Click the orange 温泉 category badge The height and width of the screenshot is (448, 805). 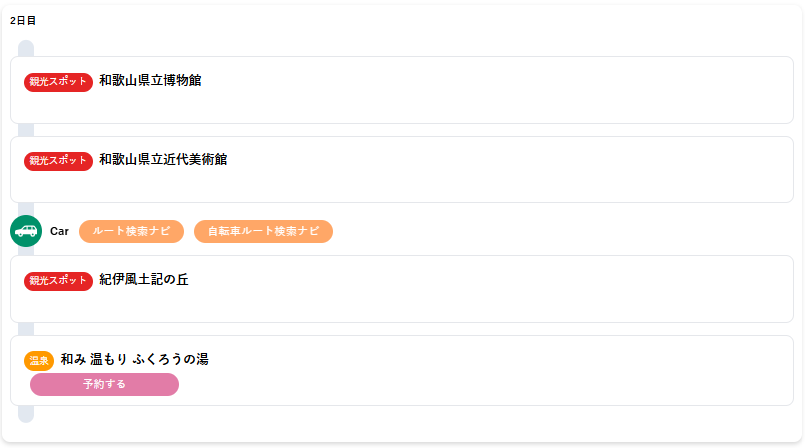(39, 361)
